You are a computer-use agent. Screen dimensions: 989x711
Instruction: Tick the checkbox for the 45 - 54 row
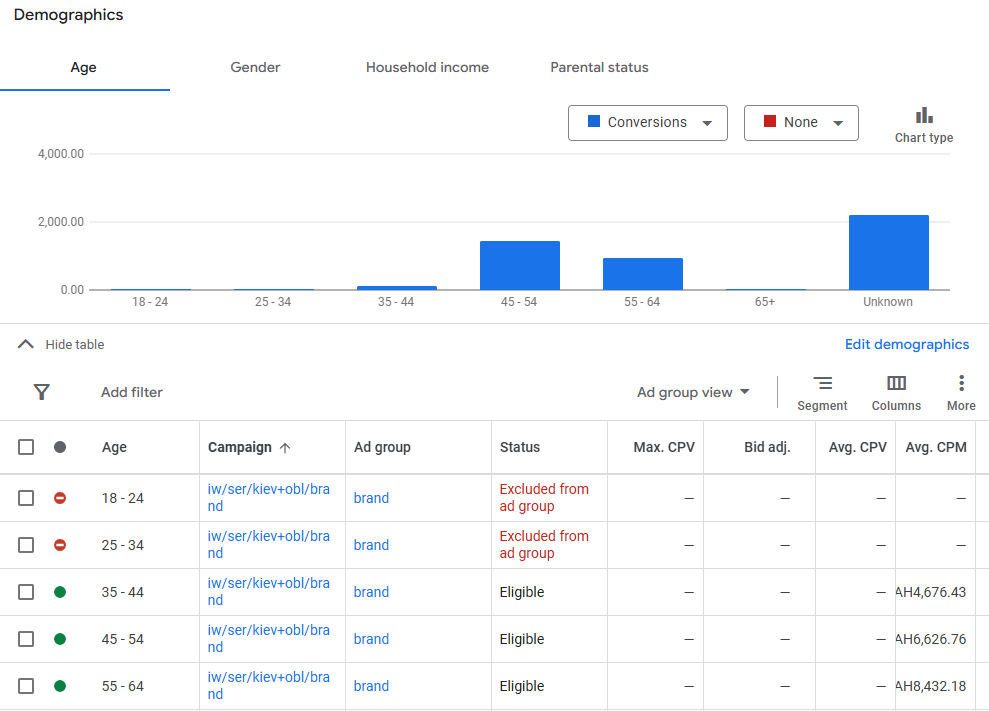coord(26,639)
